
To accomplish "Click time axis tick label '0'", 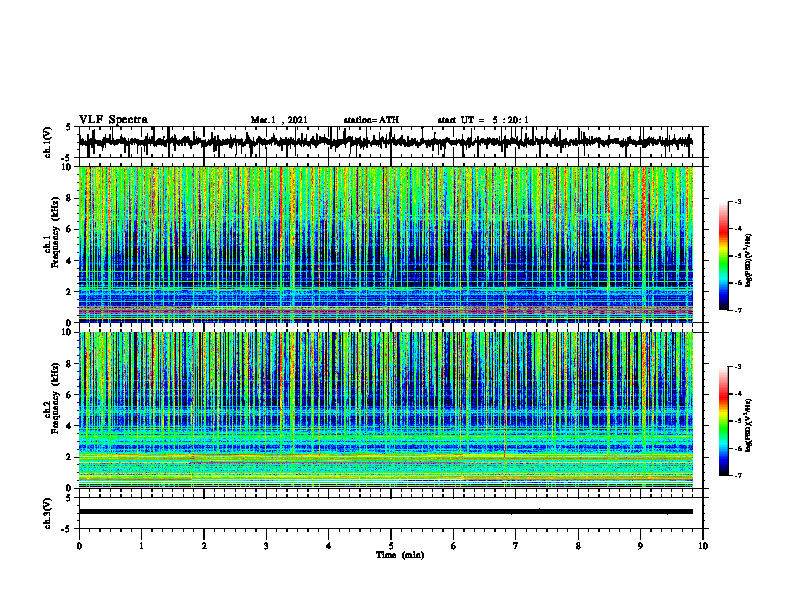I will [79, 546].
